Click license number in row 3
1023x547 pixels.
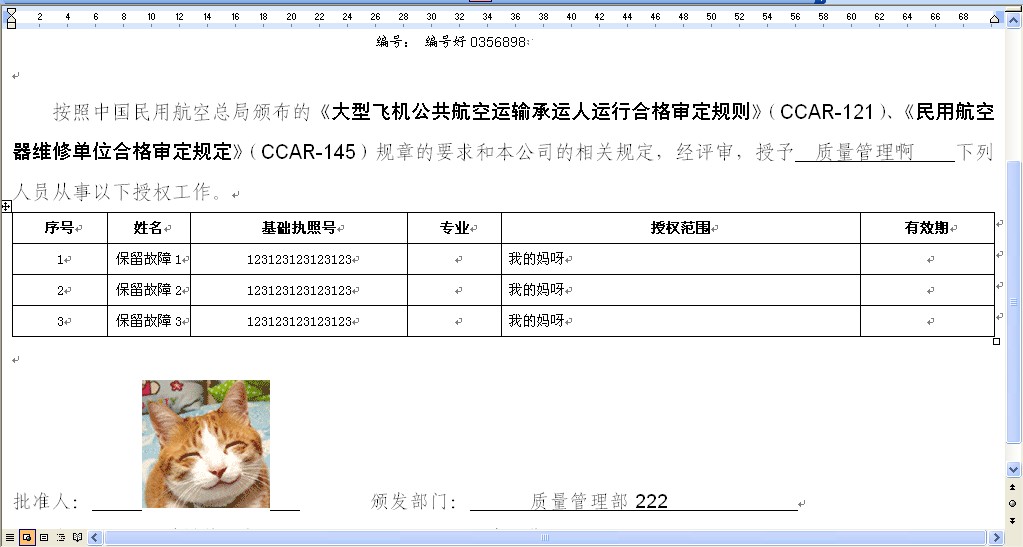299,321
